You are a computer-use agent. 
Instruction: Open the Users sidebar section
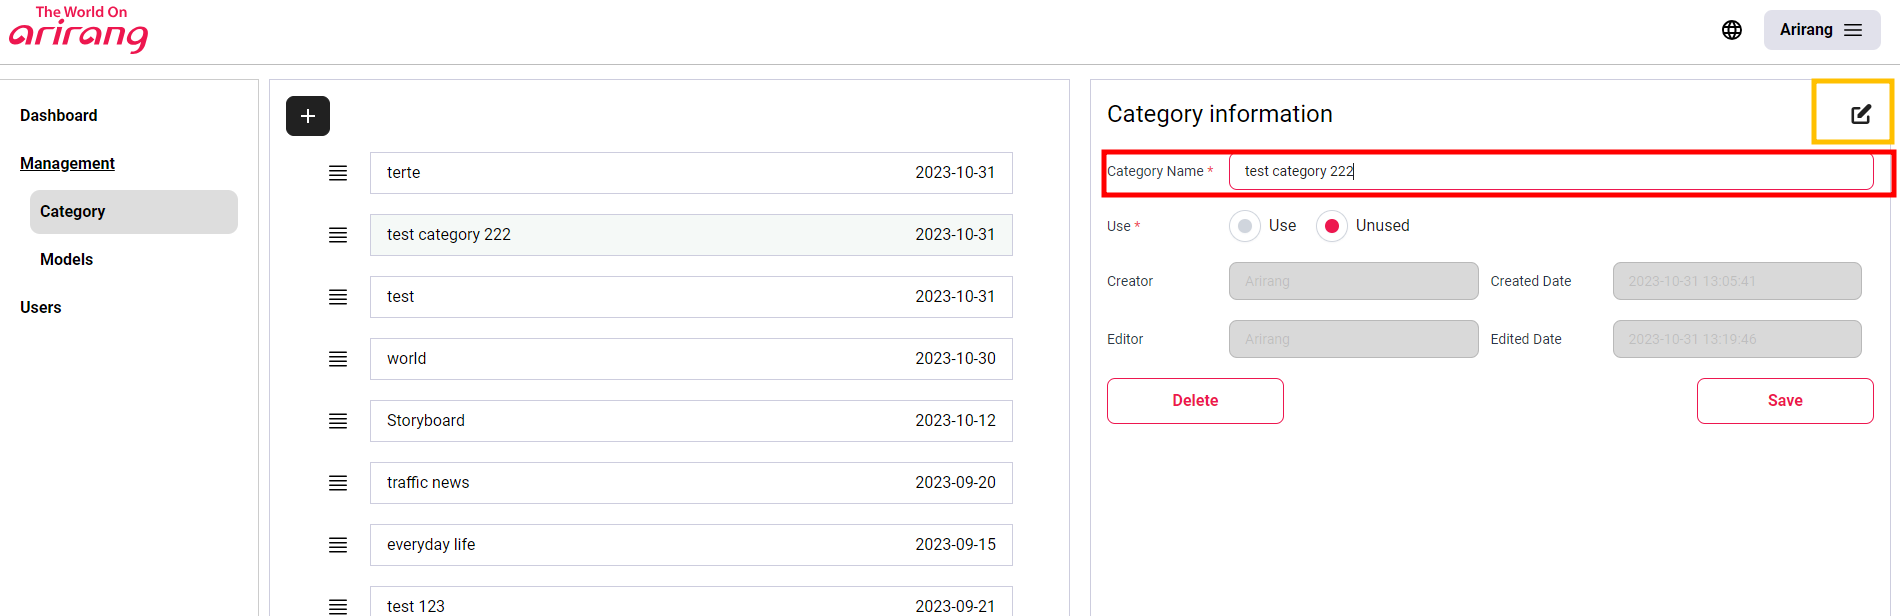pos(41,307)
